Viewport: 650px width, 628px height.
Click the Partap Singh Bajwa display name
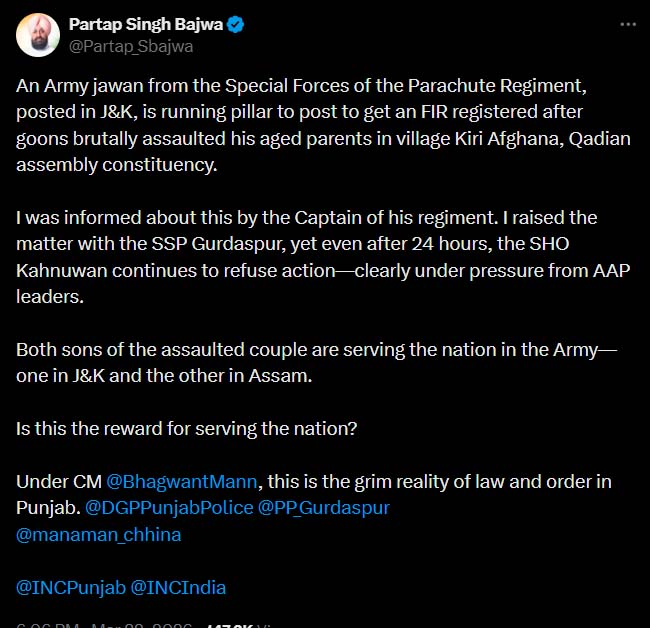coord(145,24)
